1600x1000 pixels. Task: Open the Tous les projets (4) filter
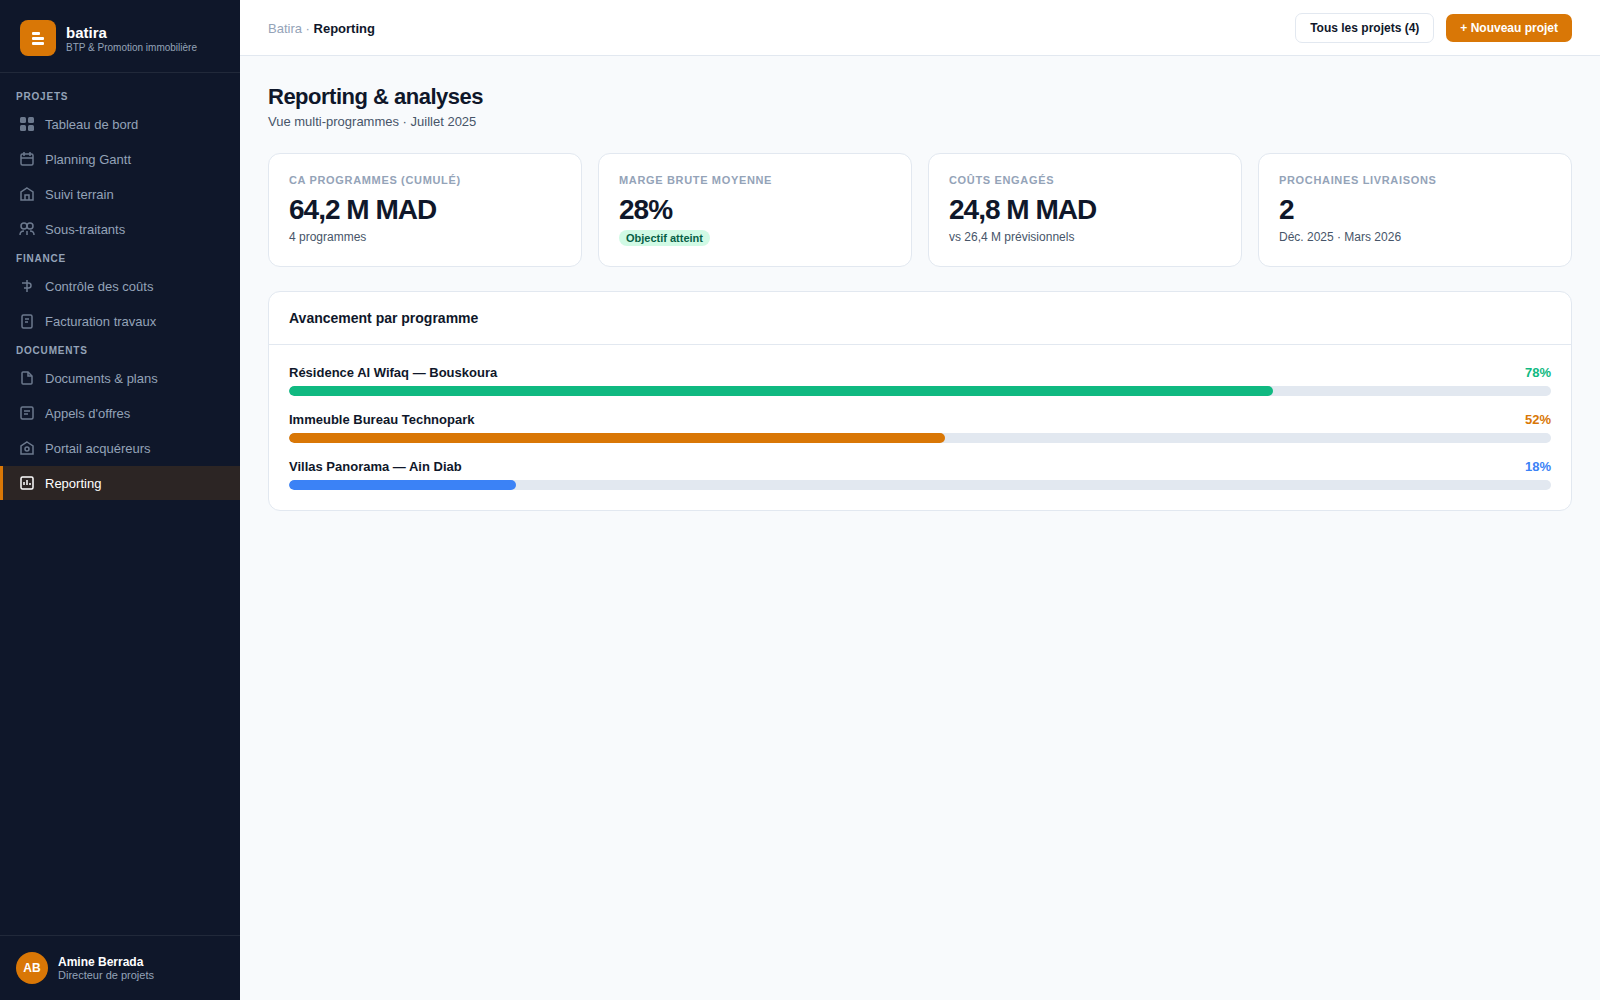(x=1364, y=28)
